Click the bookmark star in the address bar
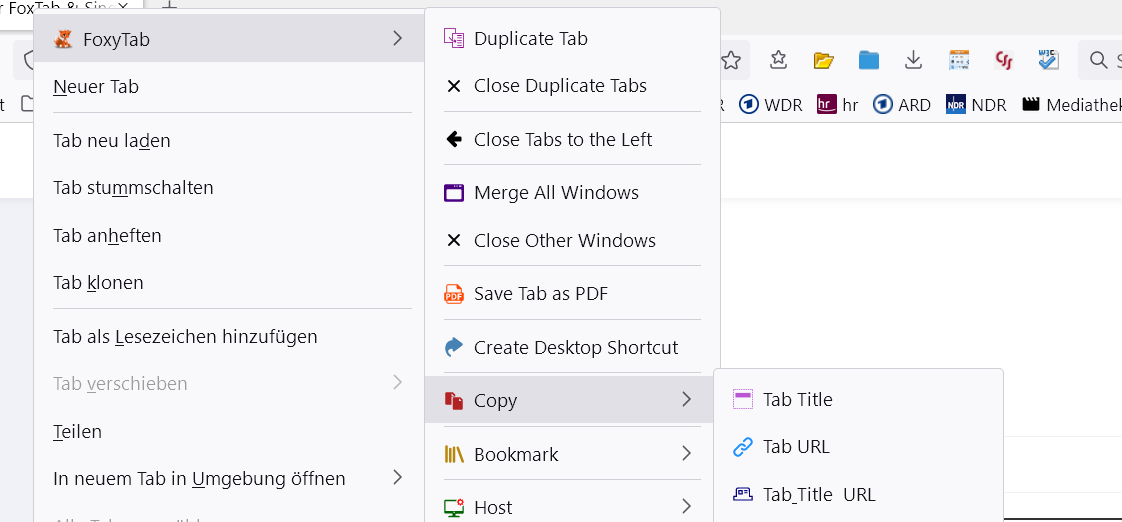1122x522 pixels. pos(731,61)
